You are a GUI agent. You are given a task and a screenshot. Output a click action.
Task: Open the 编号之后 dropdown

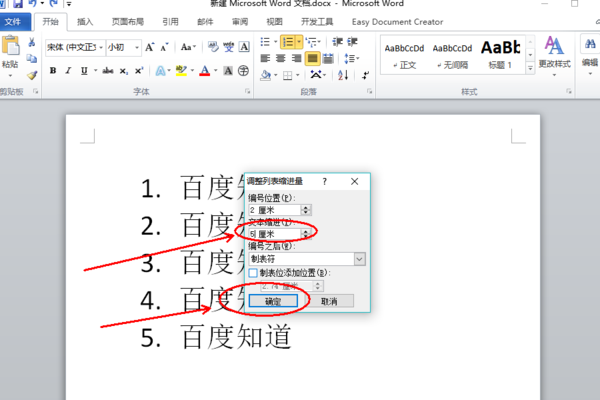click(359, 259)
